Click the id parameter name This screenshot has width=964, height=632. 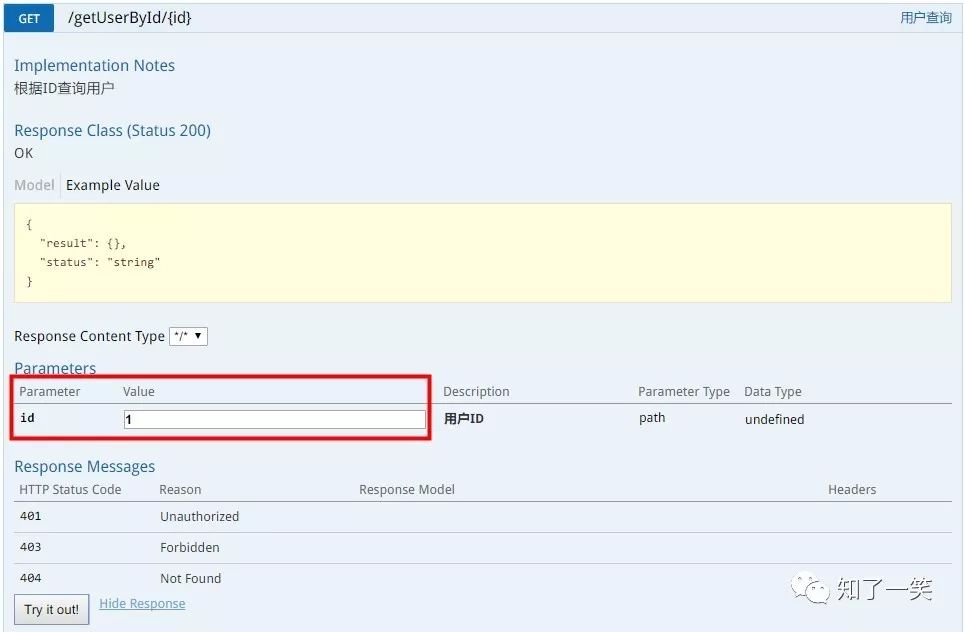(27, 418)
